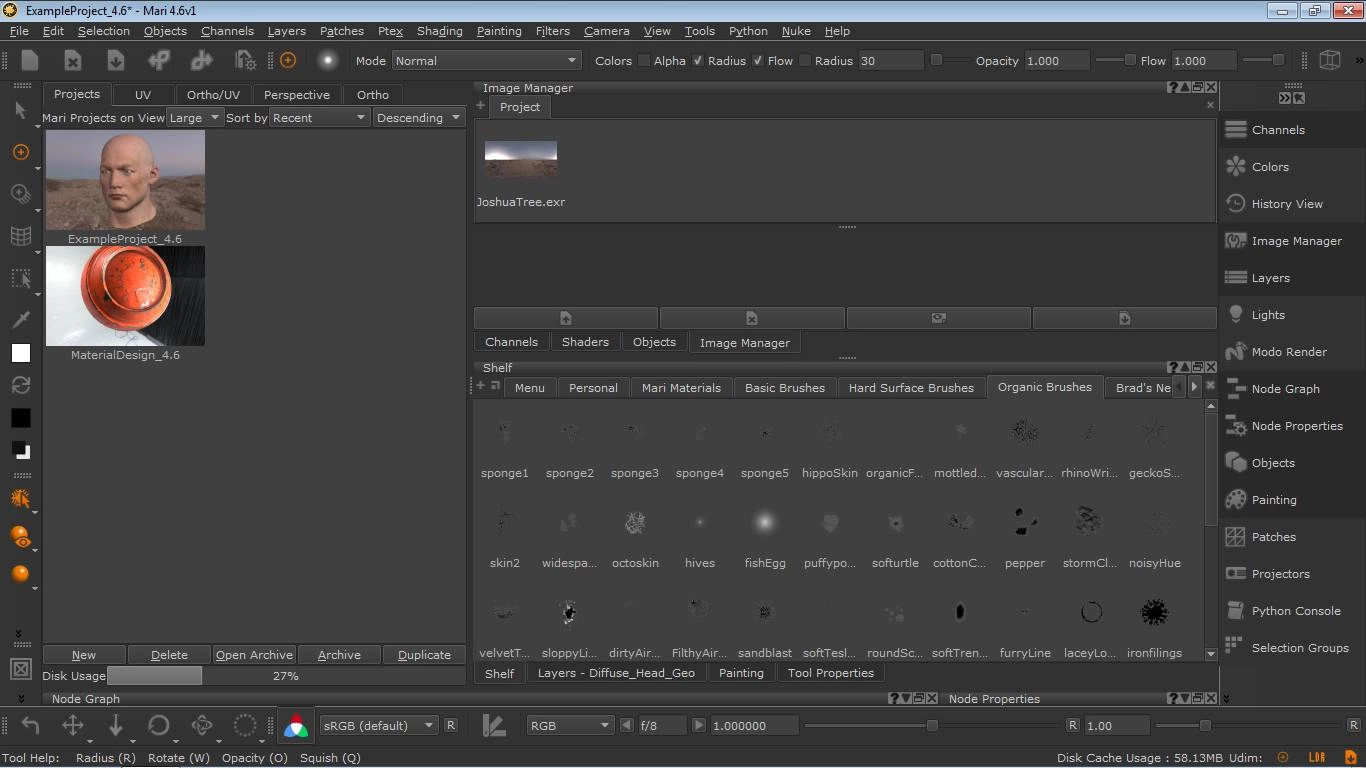Image resolution: width=1366 pixels, height=768 pixels.
Task: Click the R reset button beside sRGB dropdown
Action: (451, 725)
